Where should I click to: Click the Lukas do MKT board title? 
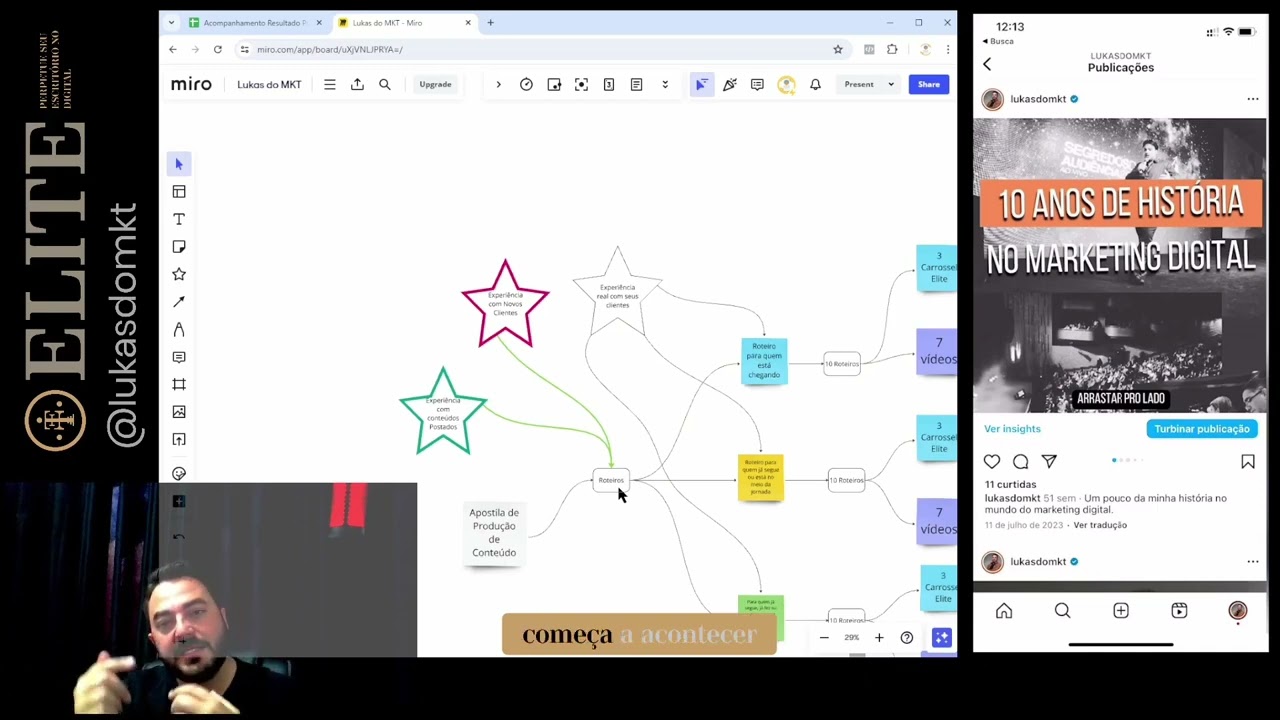click(269, 85)
